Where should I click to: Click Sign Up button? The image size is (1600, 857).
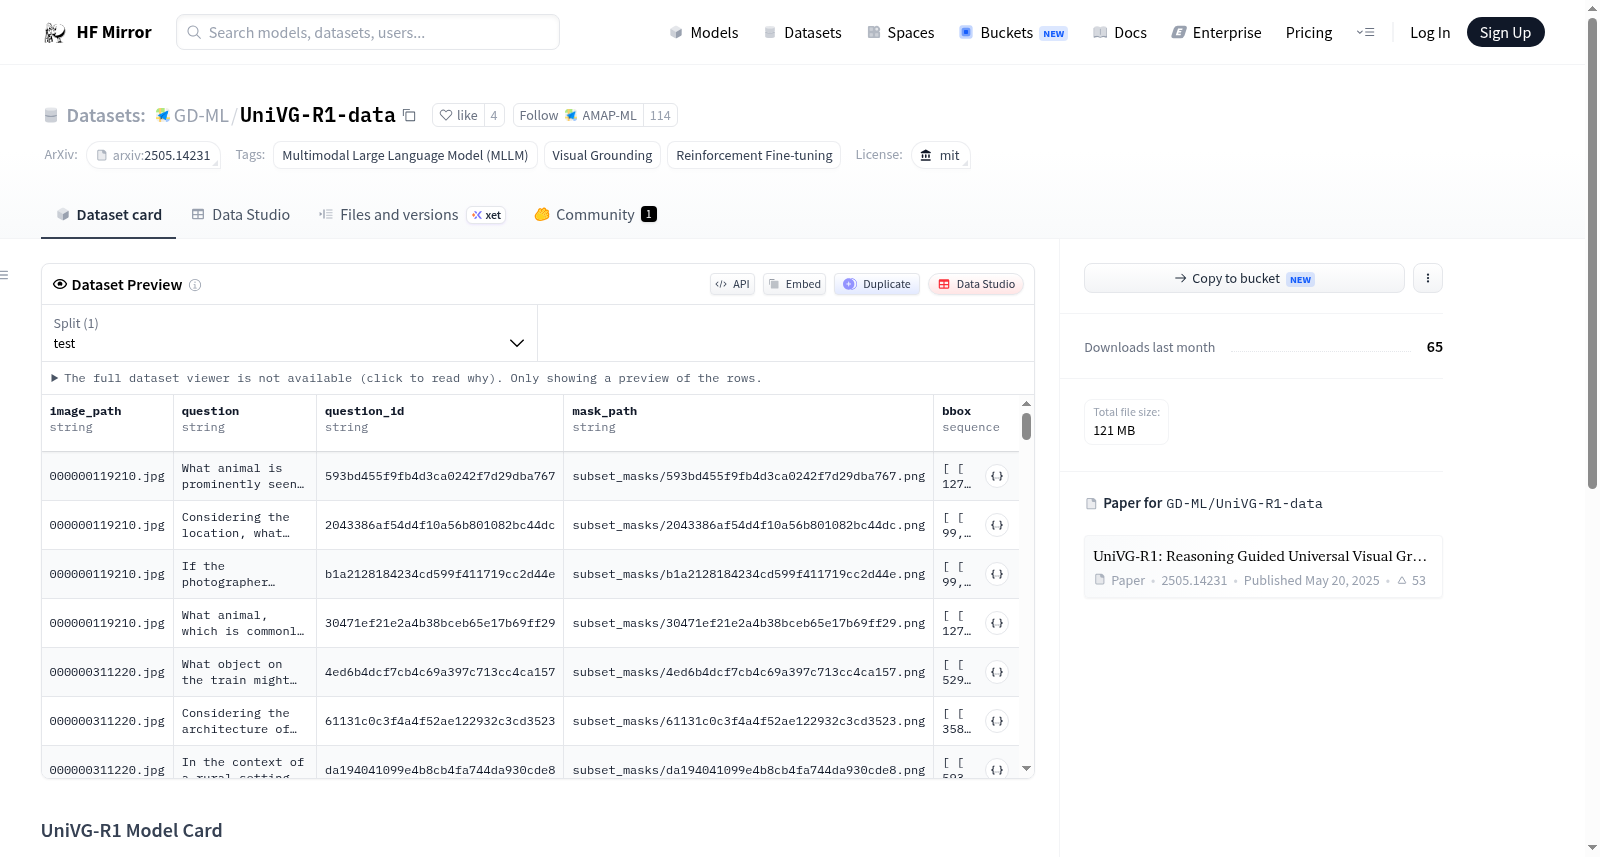tap(1505, 32)
